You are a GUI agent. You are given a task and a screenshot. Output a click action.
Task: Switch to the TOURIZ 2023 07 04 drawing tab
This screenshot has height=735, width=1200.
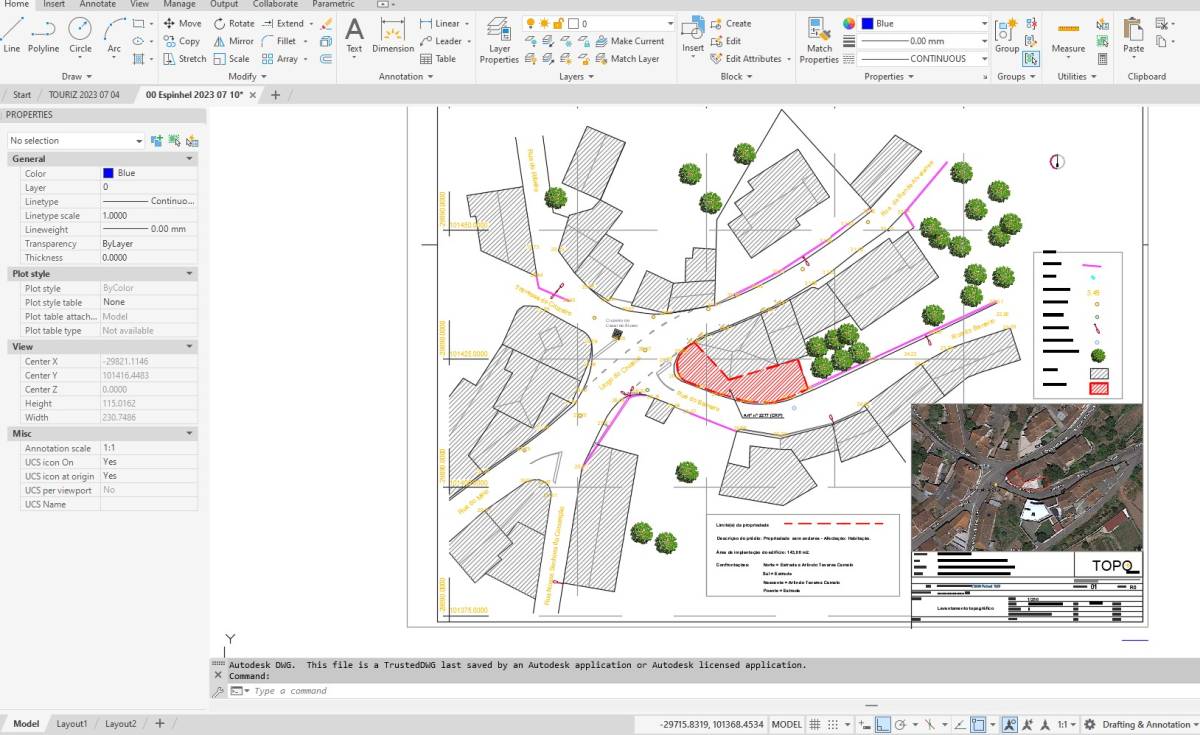(x=84, y=95)
